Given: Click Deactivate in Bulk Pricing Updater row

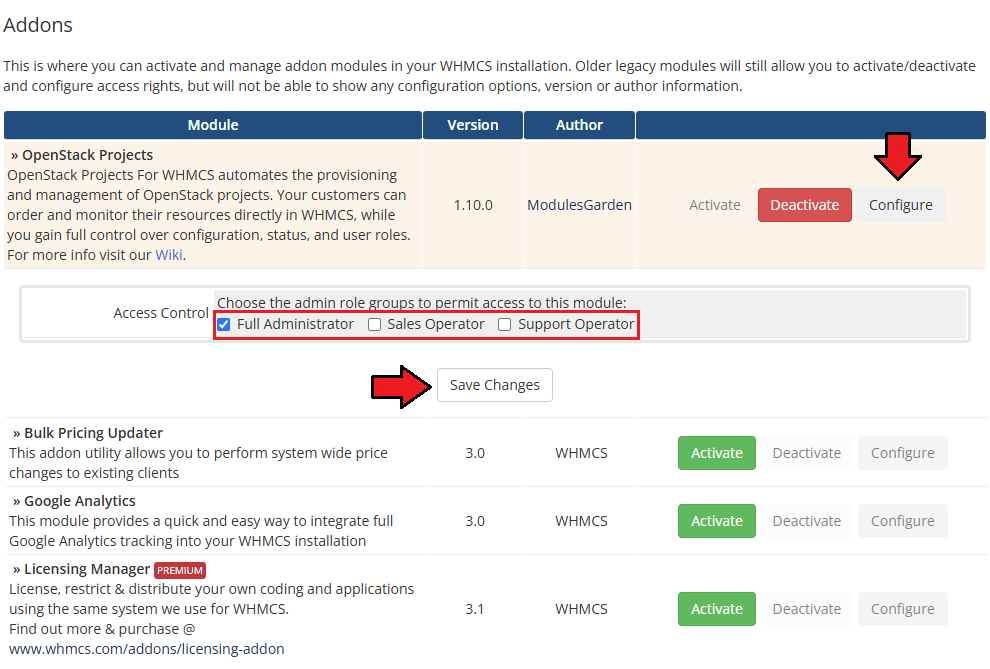Looking at the screenshot, I should 806,453.
